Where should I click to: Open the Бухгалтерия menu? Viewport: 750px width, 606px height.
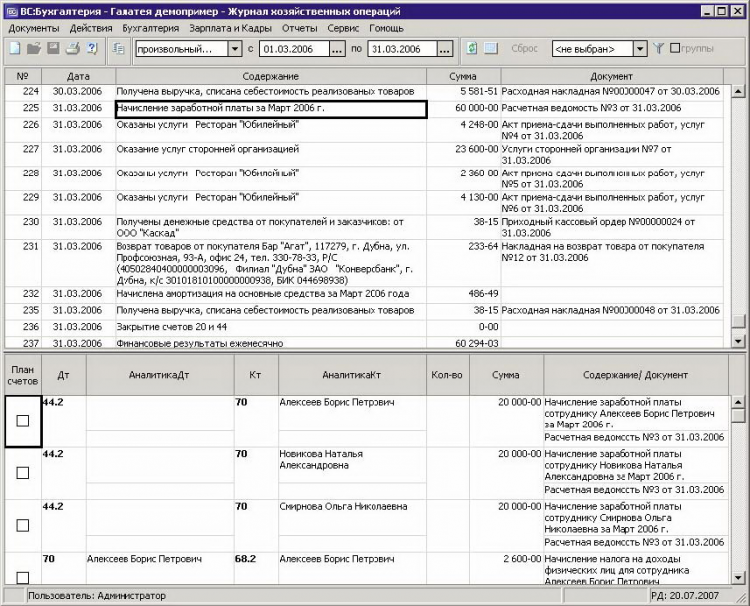click(x=150, y=28)
